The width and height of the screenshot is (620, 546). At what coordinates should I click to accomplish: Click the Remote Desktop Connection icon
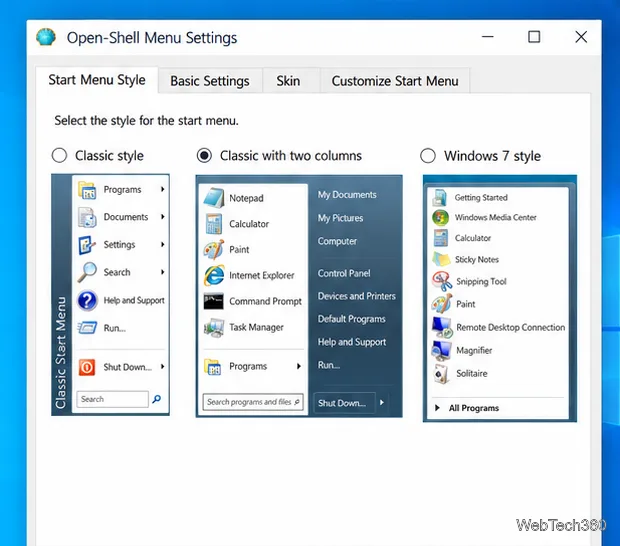click(442, 327)
